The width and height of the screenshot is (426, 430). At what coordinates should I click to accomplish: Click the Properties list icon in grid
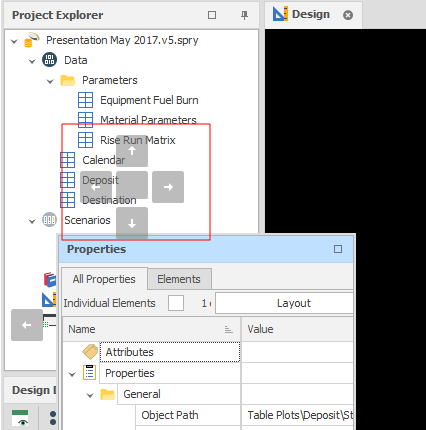(x=89, y=373)
